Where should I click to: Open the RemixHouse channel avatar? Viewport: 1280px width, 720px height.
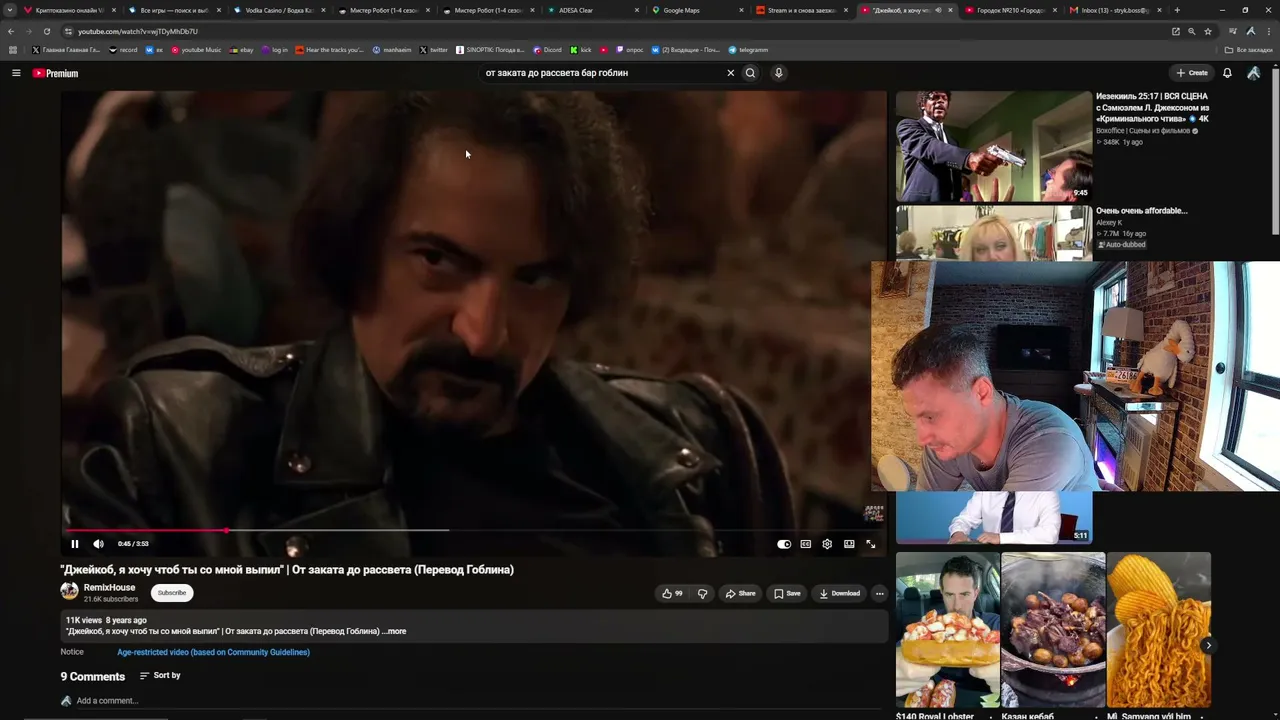(x=69, y=591)
